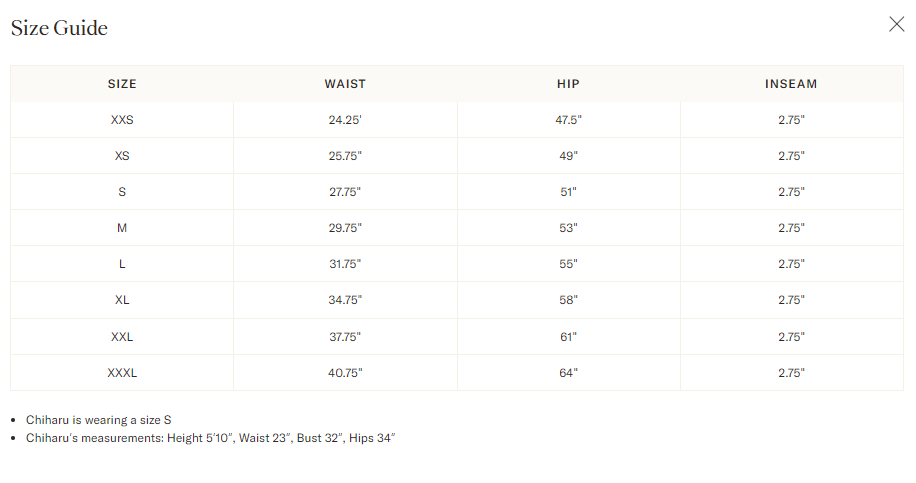
Task: Select the S size row label
Action: click(x=122, y=192)
